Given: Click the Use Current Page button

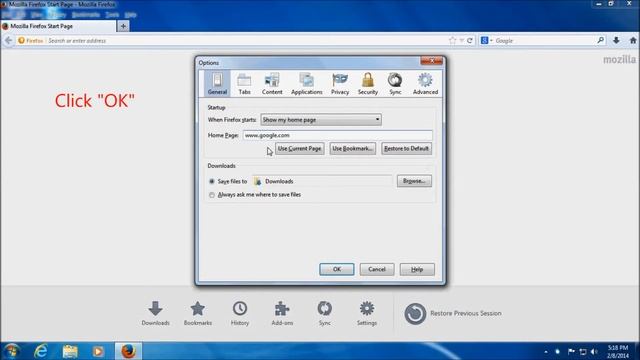Looking at the screenshot, I should (300, 149).
